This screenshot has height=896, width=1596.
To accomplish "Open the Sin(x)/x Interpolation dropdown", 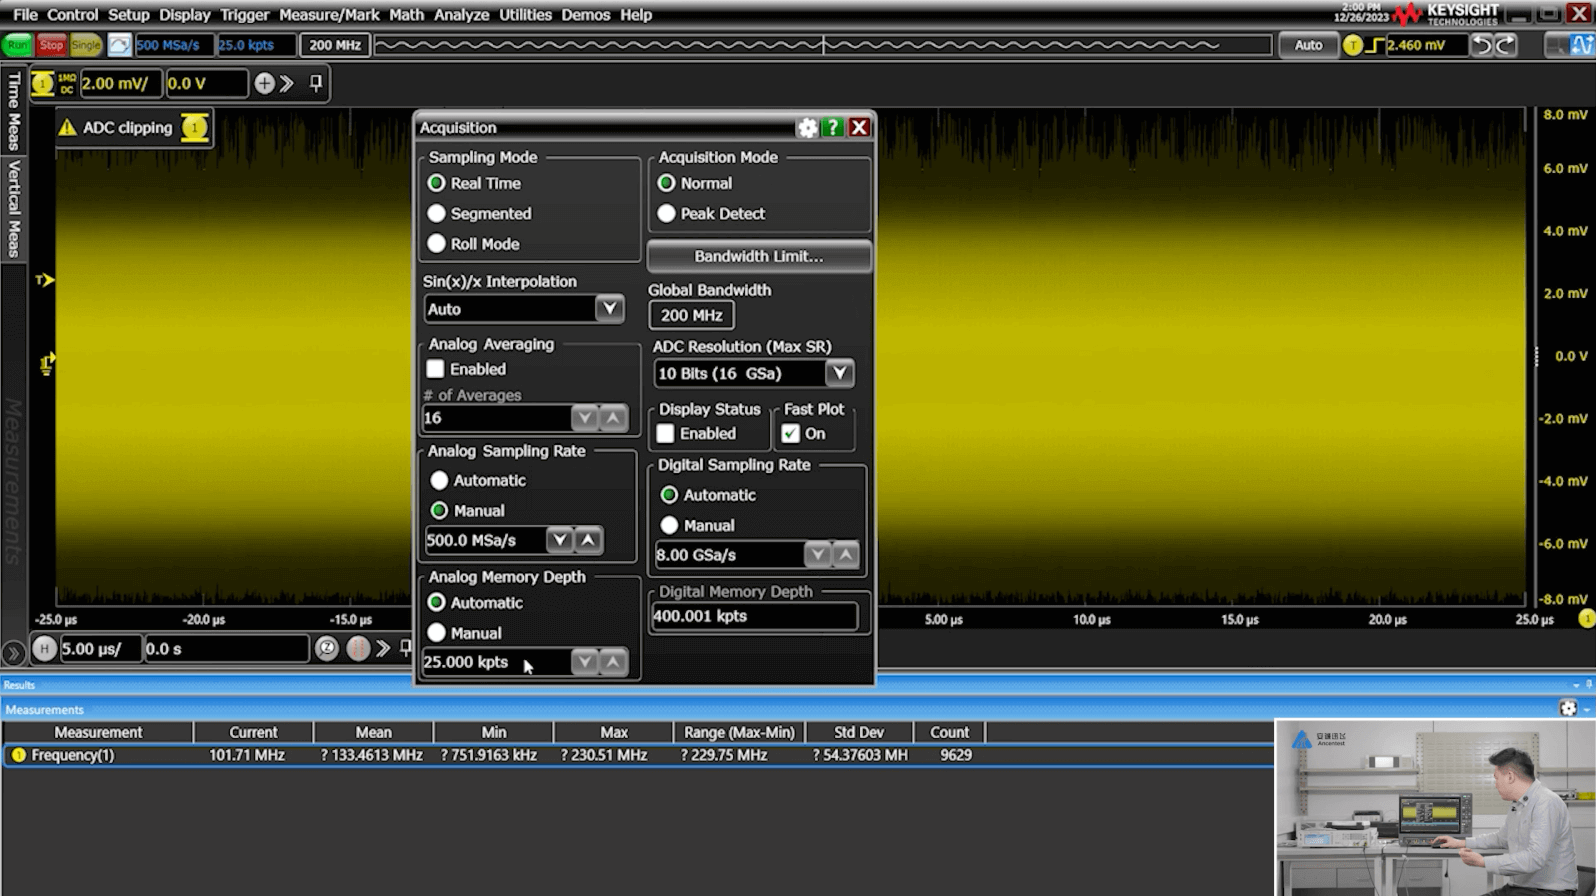I will [609, 309].
